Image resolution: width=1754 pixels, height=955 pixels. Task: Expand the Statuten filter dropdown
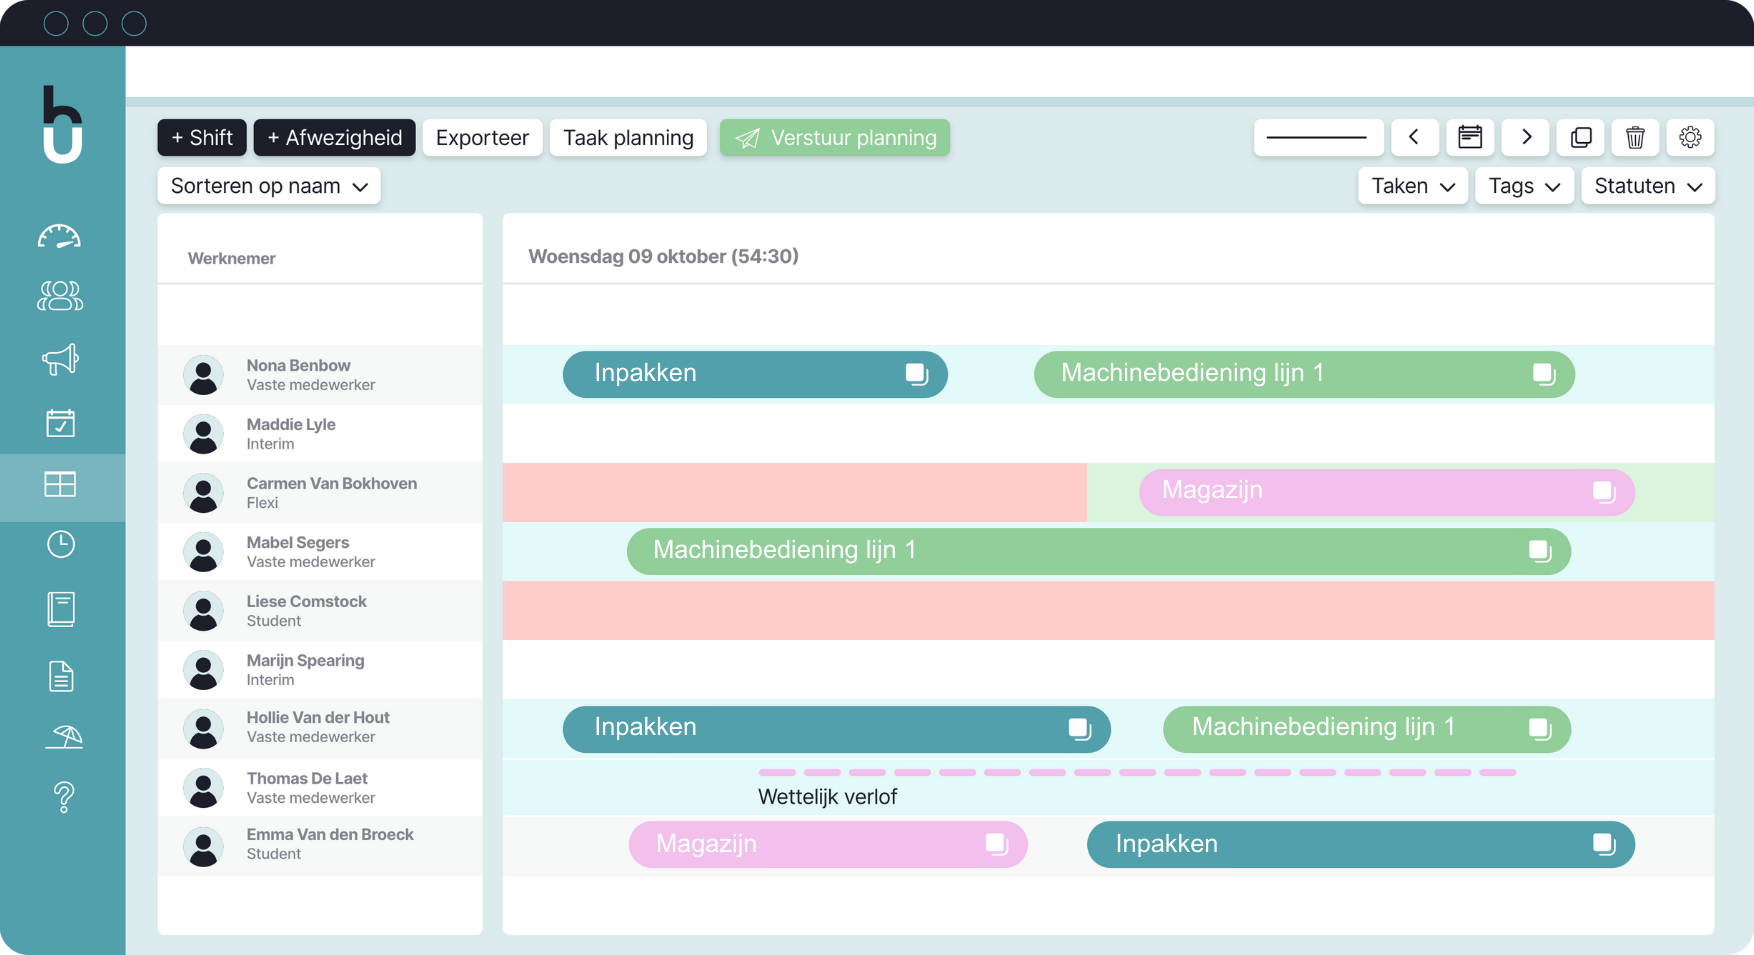coord(1647,186)
